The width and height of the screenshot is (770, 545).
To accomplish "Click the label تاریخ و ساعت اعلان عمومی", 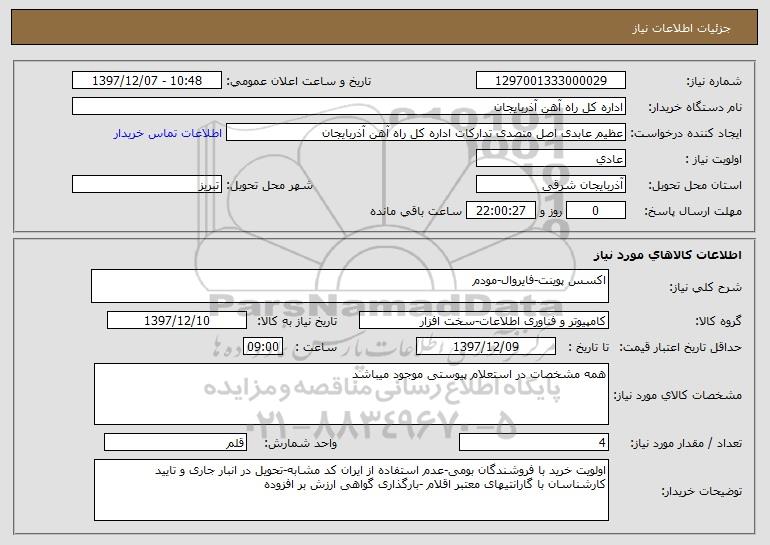I will point(299,81).
